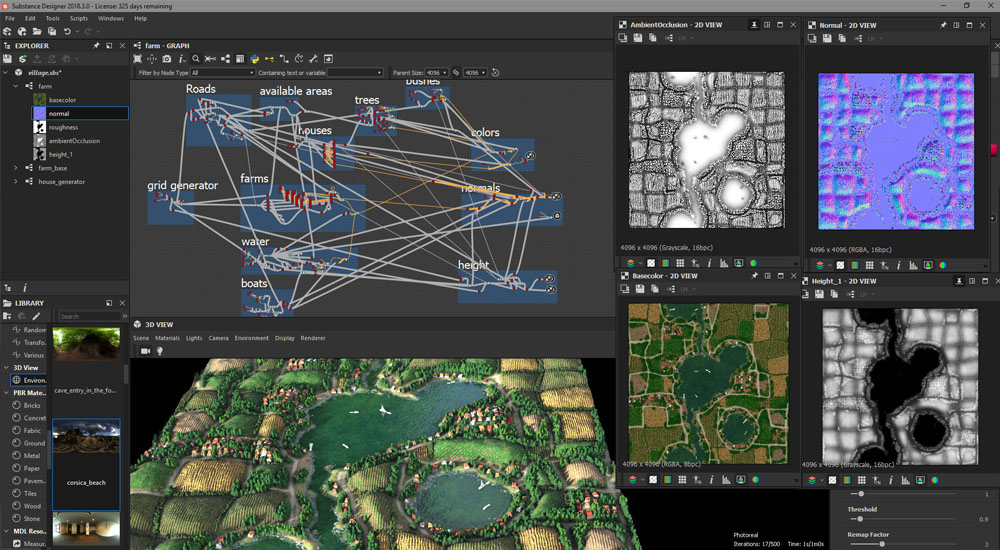1000x550 pixels.
Task: Open the Filter by Node Type dropdown
Action: [x=222, y=73]
